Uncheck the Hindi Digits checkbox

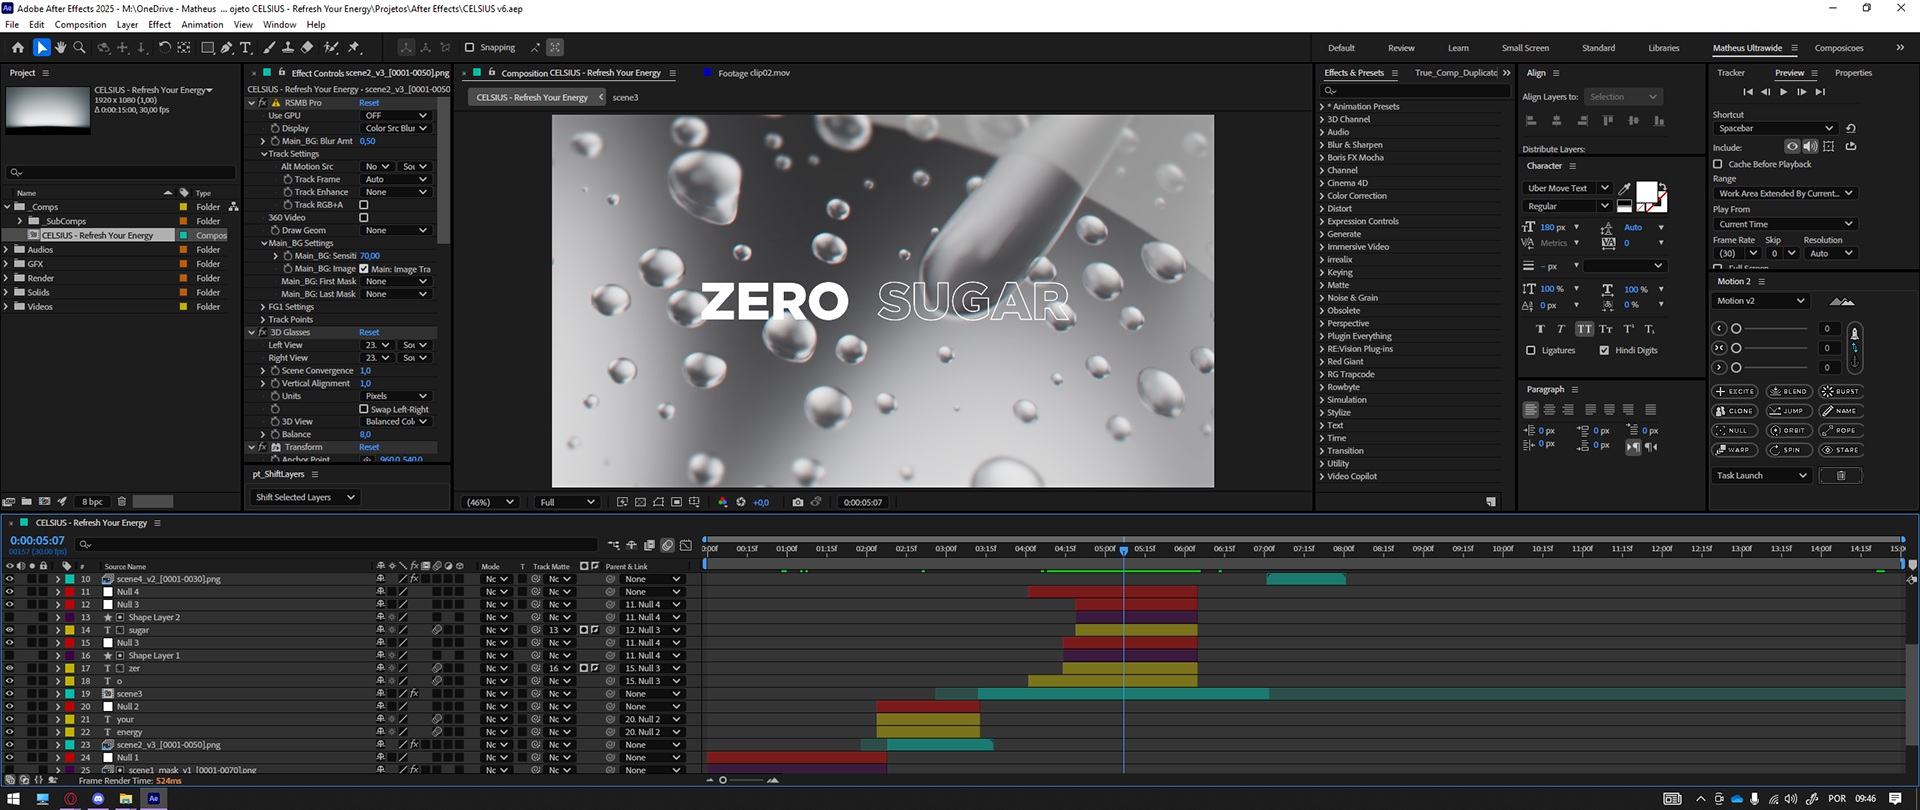tap(1604, 351)
